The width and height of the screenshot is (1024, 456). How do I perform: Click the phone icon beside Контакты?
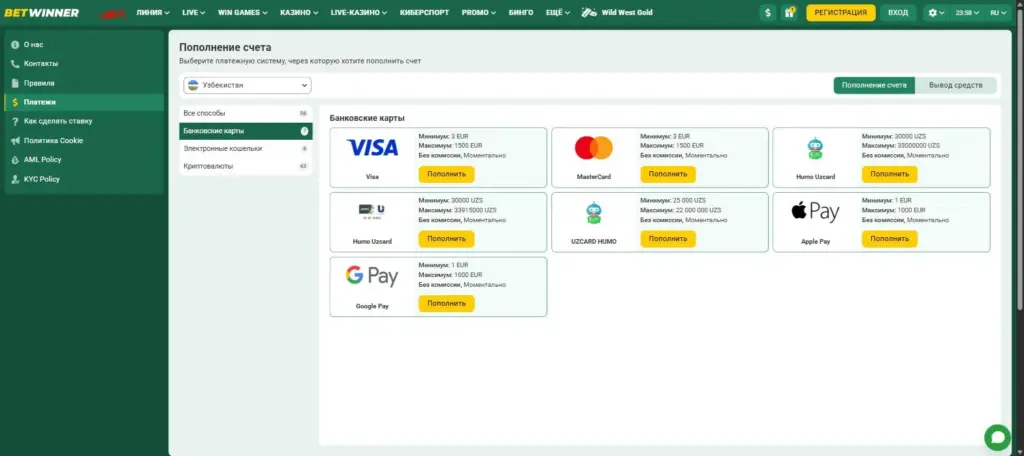(15, 64)
